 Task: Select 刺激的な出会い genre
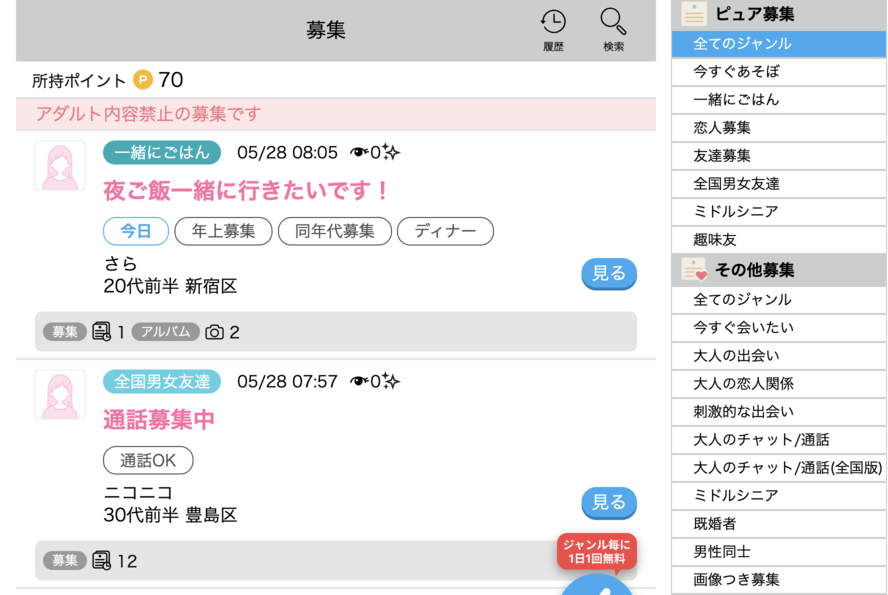[x=779, y=412]
